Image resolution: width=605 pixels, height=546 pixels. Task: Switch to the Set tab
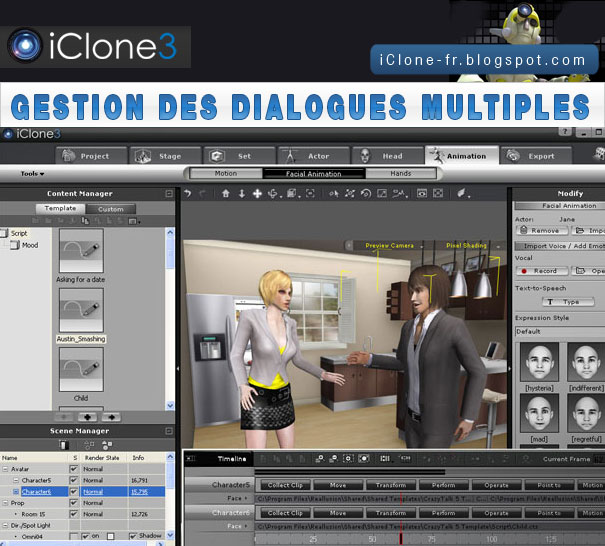[x=239, y=156]
